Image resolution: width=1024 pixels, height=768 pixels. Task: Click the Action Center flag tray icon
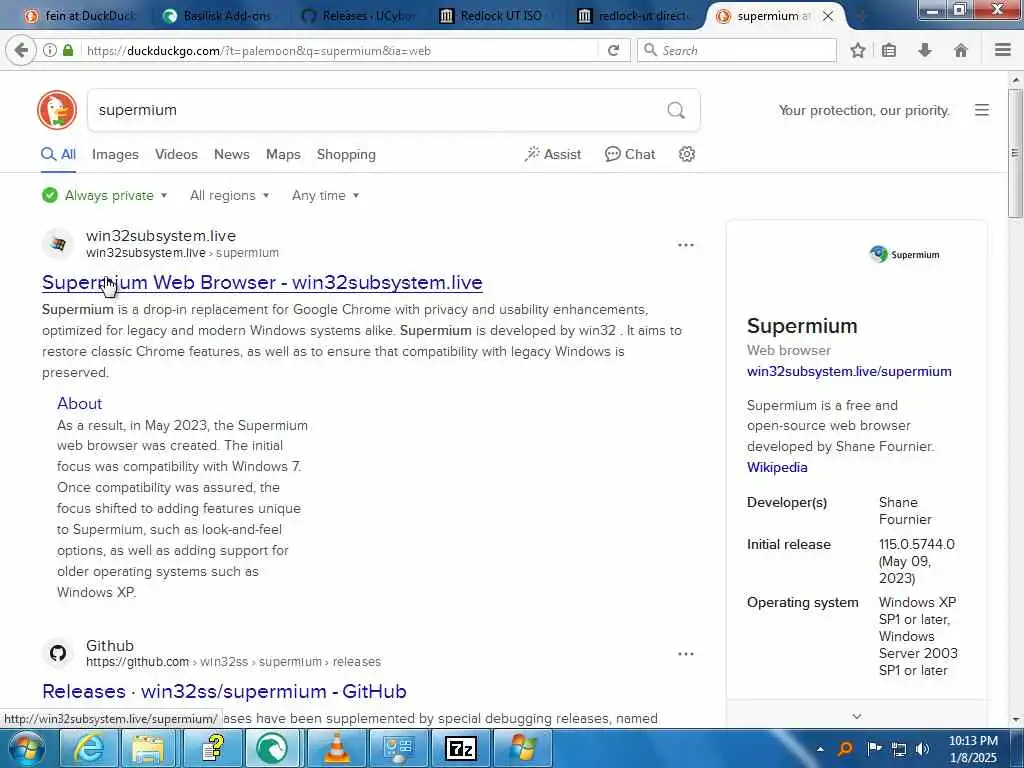tap(874, 749)
